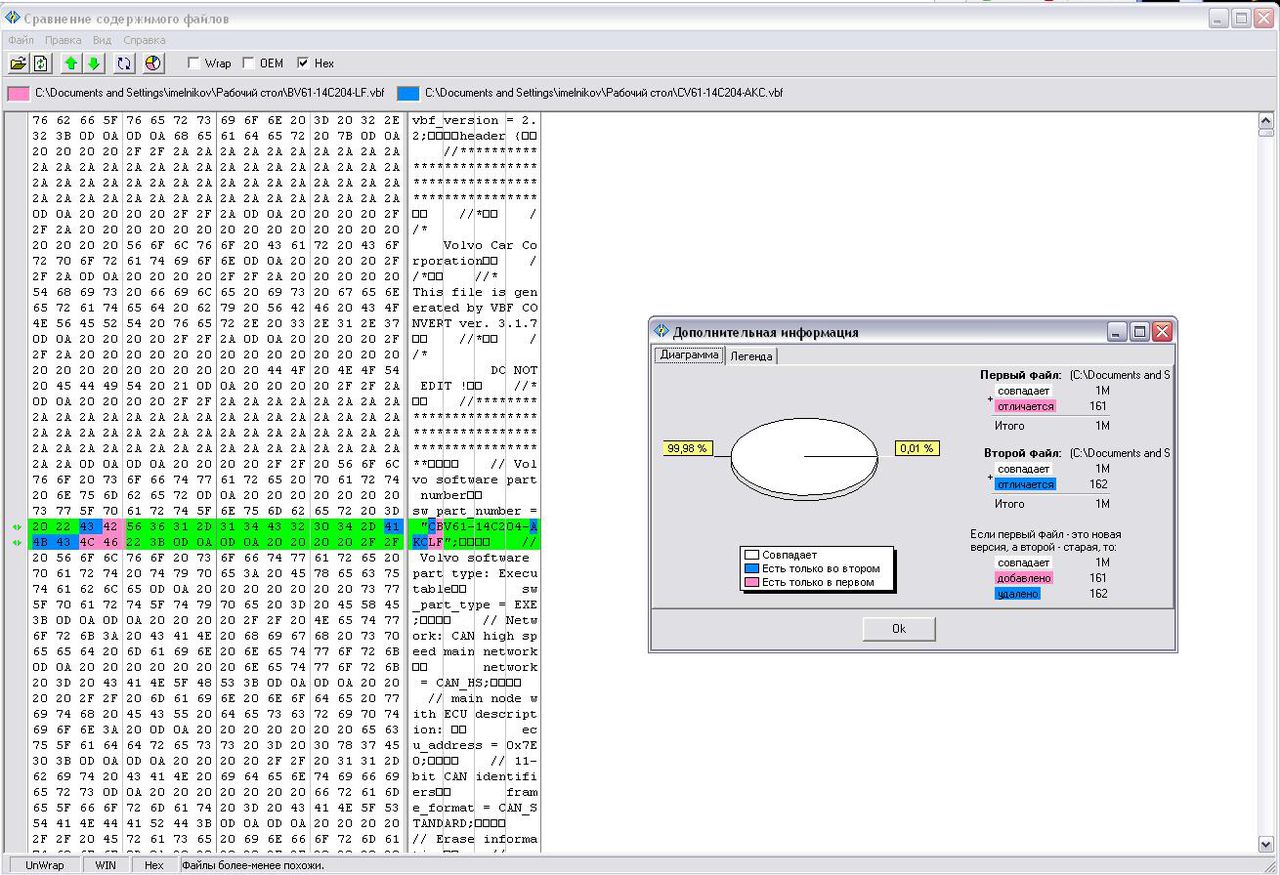This screenshot has width=1280, height=875.
Task: Click the blue circular arrows refresh icon
Action: 124,63
